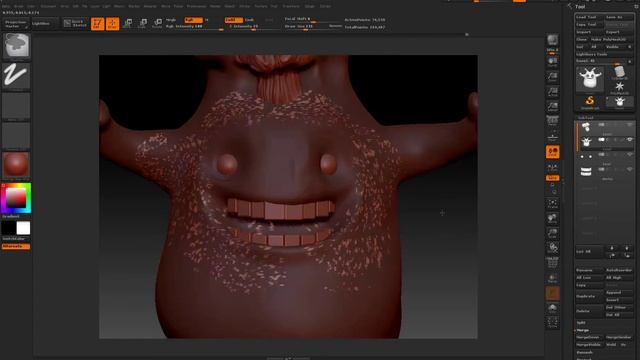Screen dimensions: 640x360
Task: Open the texture selector slot
Action: [16, 136]
